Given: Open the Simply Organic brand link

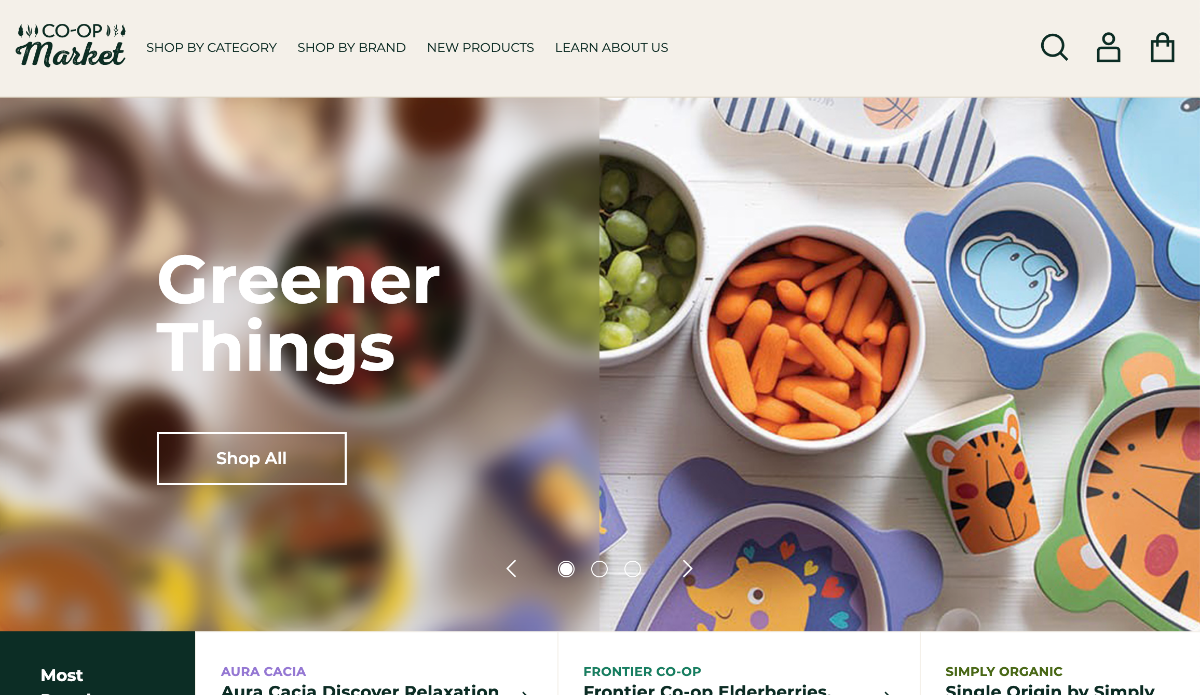Looking at the screenshot, I should (x=1004, y=671).
